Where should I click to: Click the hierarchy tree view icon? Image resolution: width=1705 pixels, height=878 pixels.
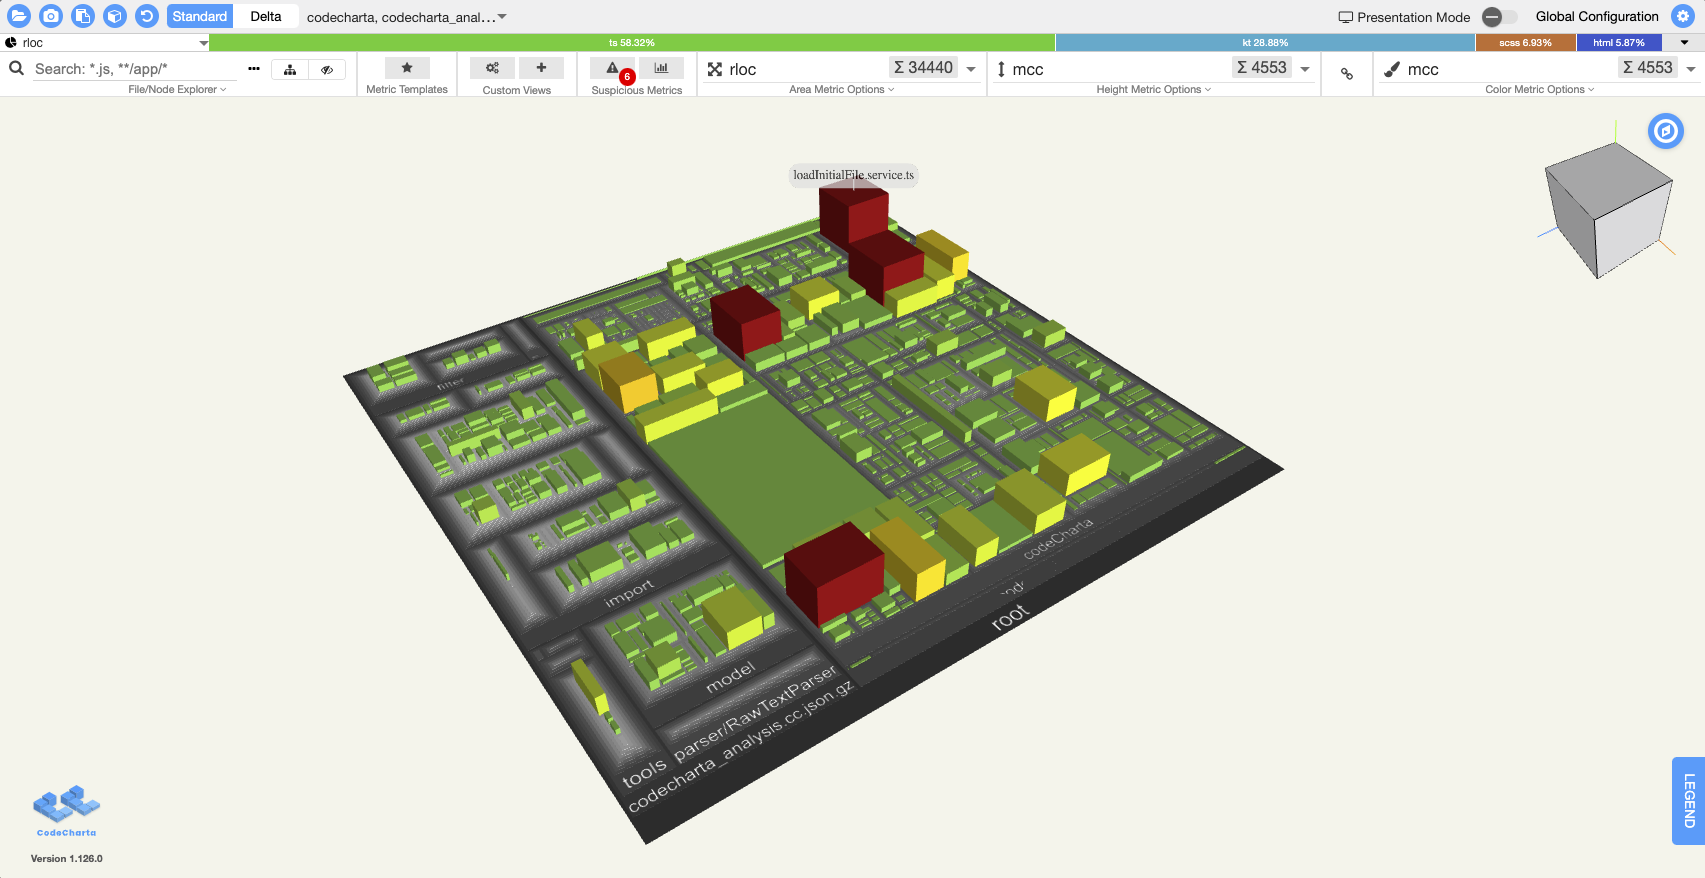click(x=290, y=69)
